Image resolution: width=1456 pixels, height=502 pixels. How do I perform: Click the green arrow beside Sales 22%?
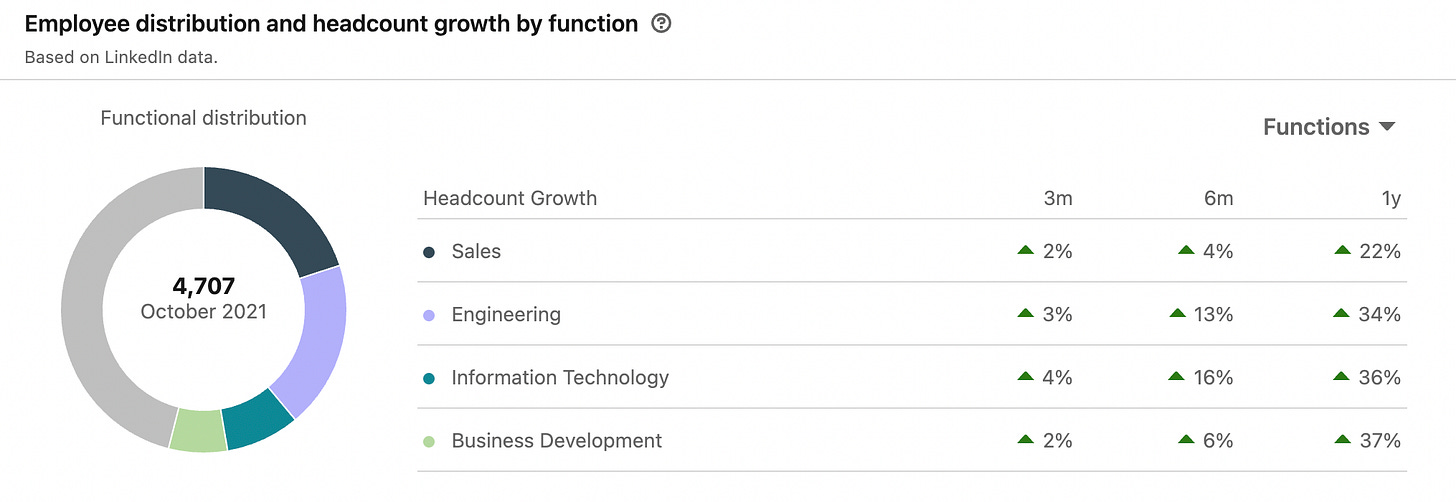pyautogui.click(x=1342, y=251)
